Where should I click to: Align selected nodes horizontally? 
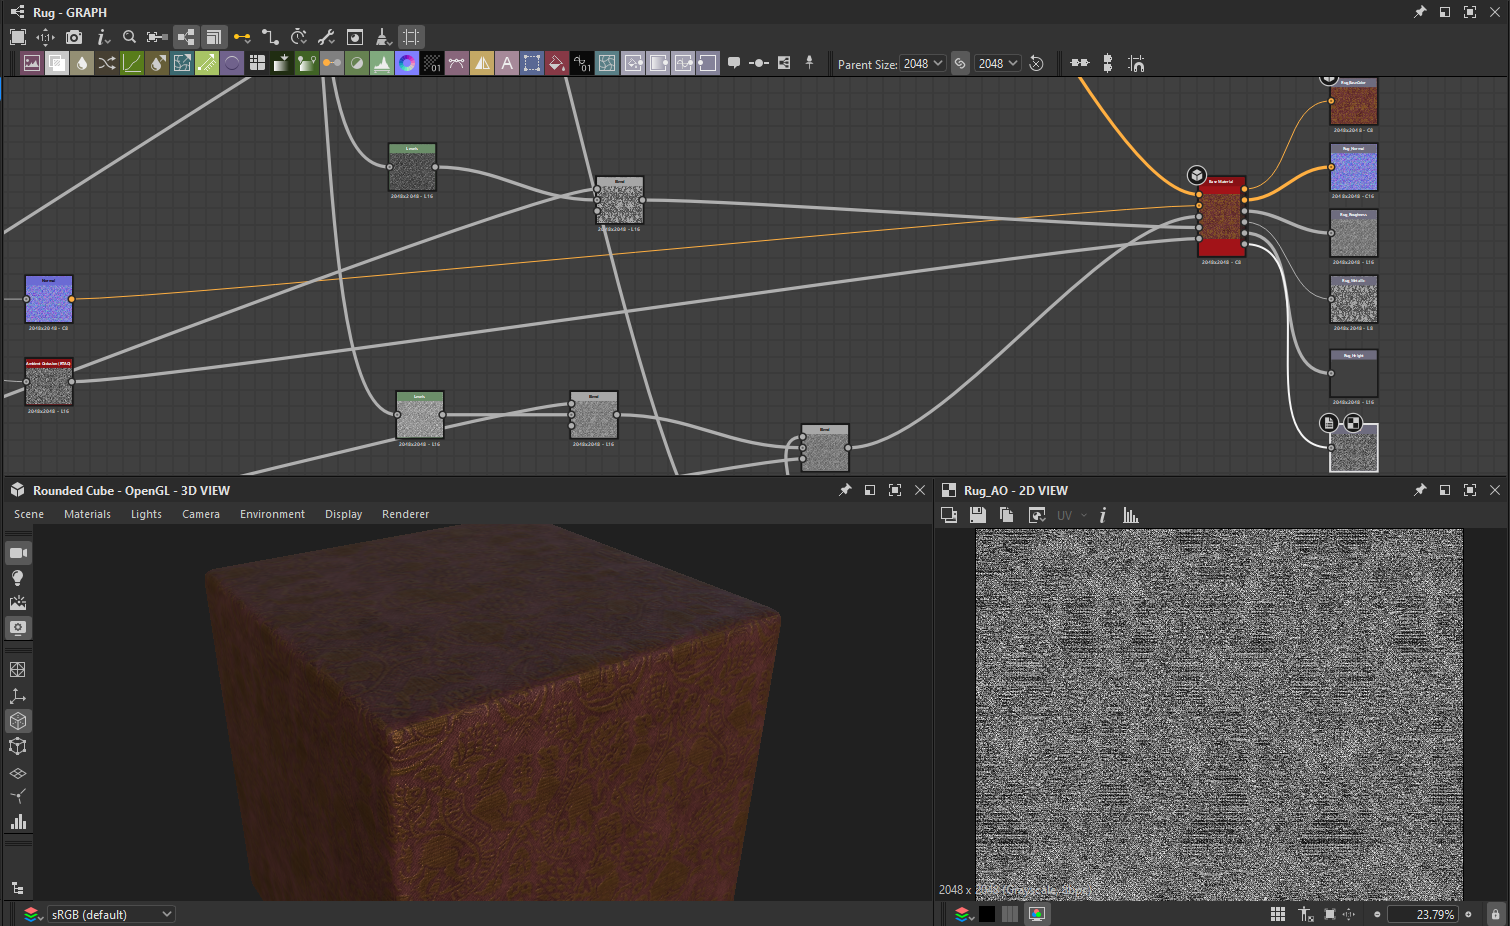point(1080,63)
